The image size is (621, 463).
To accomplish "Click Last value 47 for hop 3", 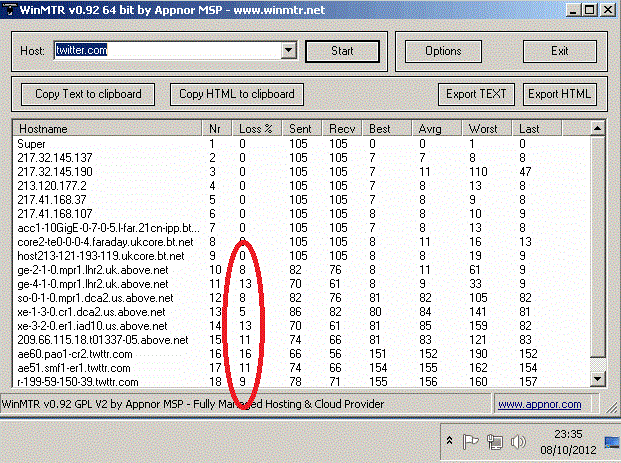I will [526, 172].
